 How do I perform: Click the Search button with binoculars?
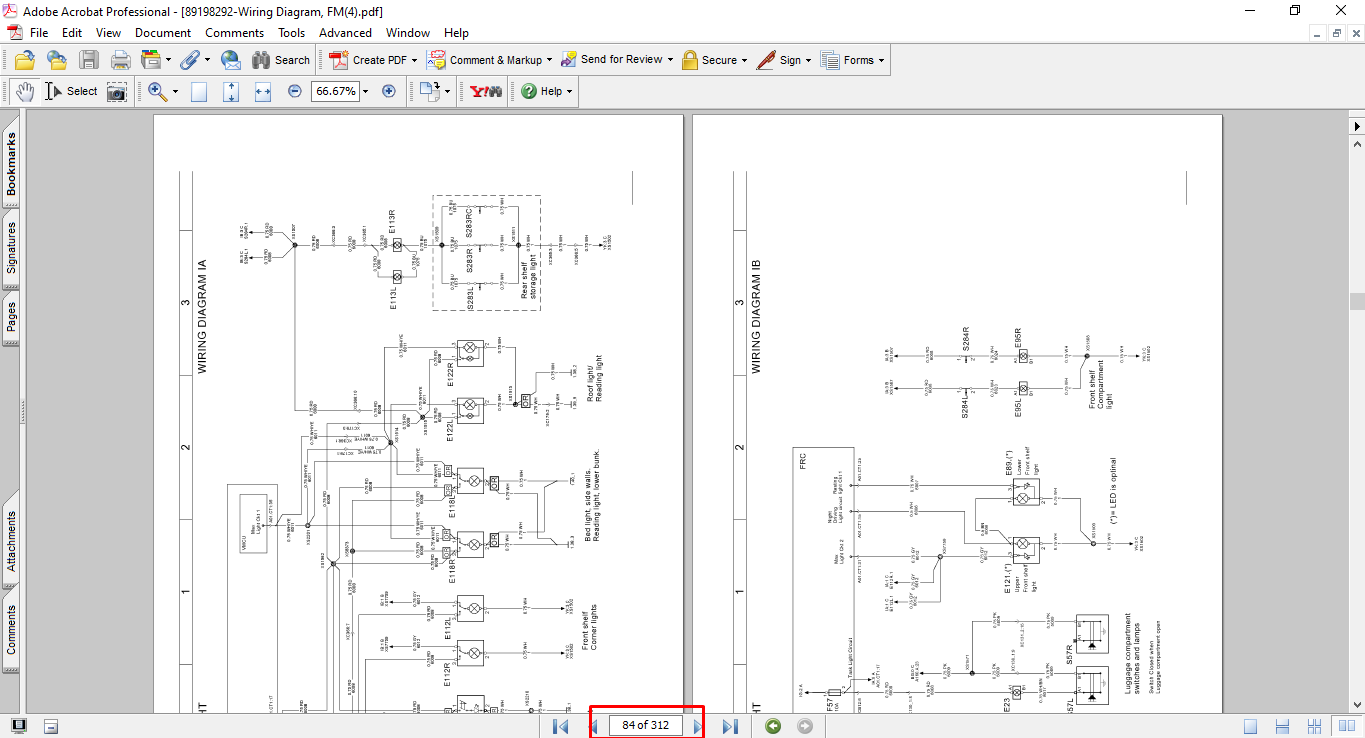281,60
